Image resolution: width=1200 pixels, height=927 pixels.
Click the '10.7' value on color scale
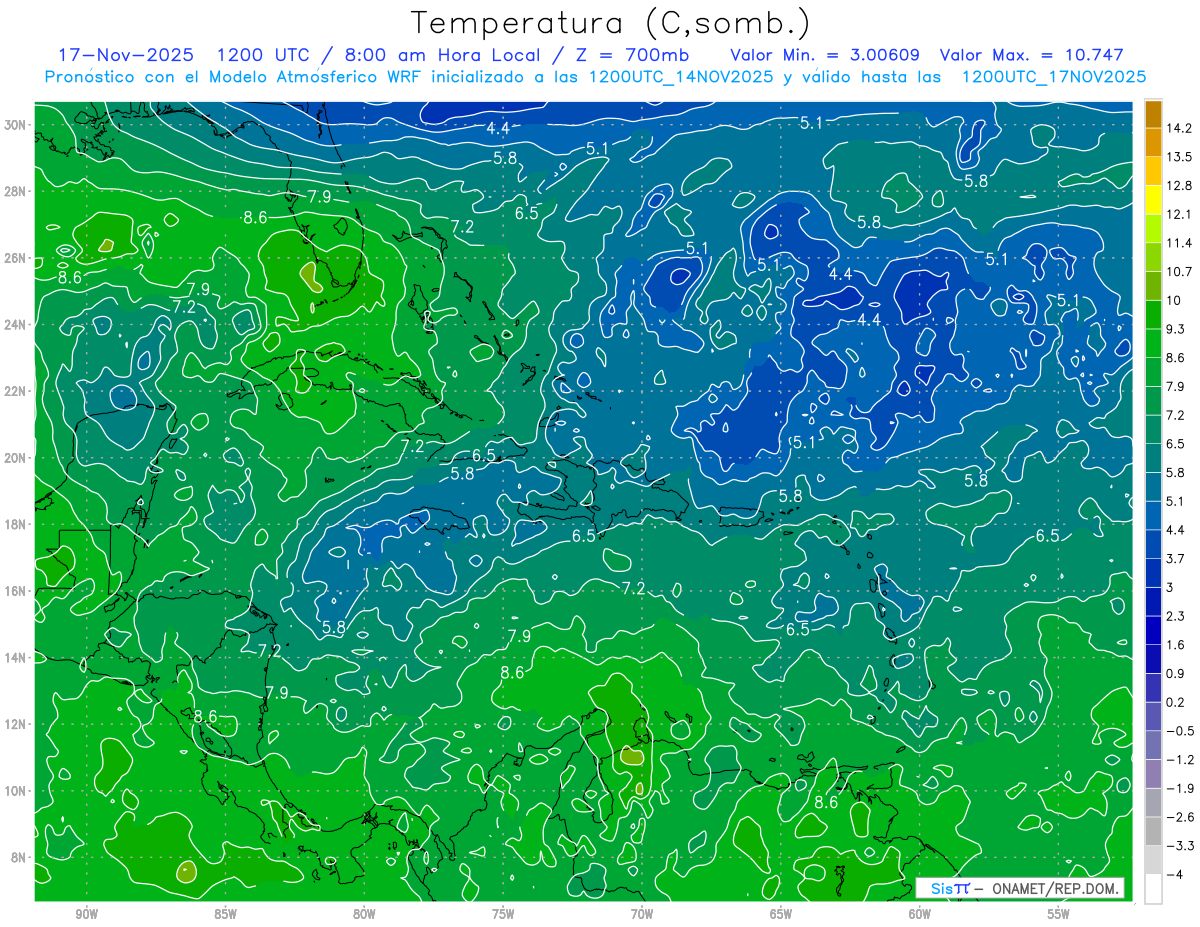click(x=1181, y=272)
